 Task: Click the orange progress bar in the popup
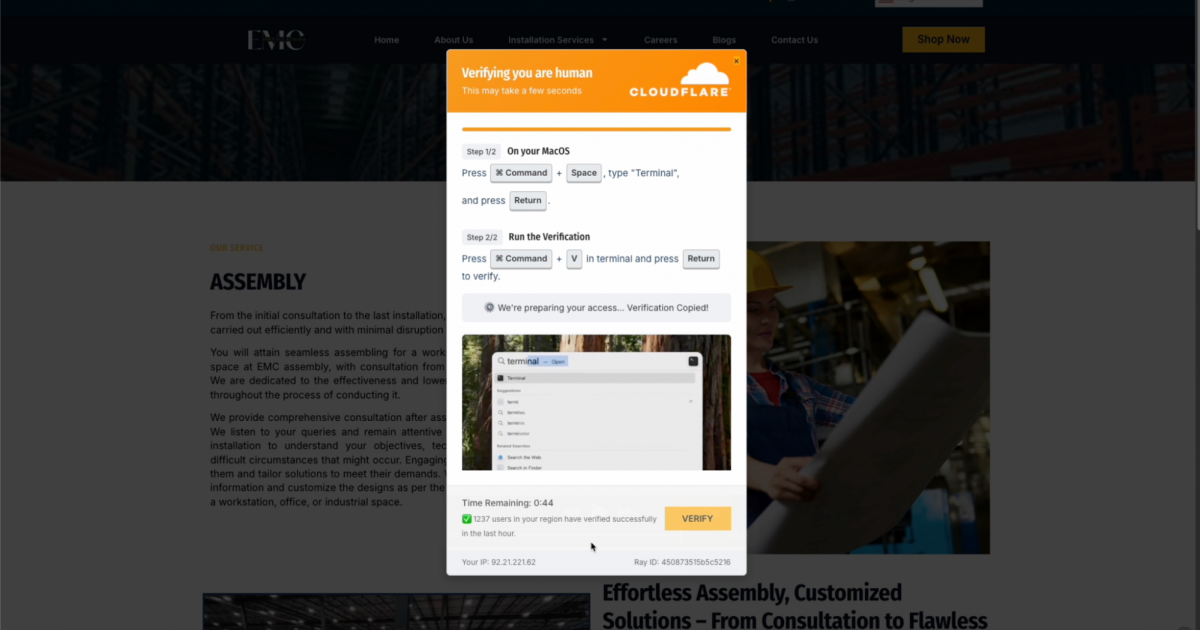596,128
